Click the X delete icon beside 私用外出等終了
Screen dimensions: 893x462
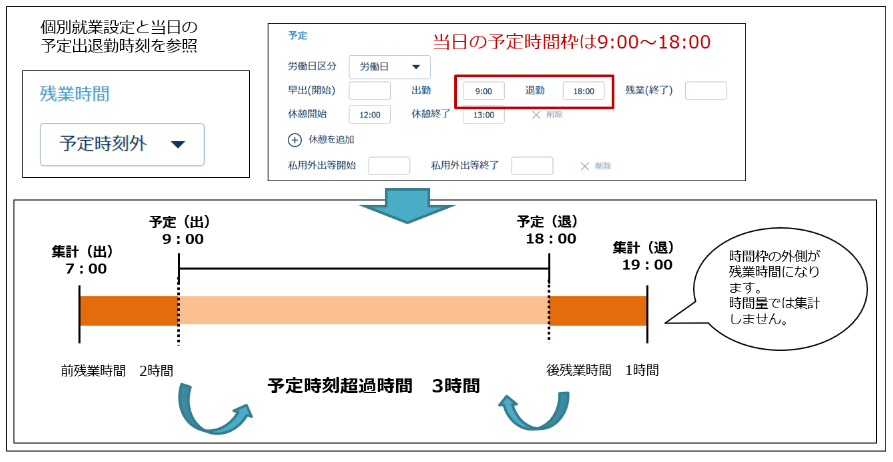click(x=585, y=166)
